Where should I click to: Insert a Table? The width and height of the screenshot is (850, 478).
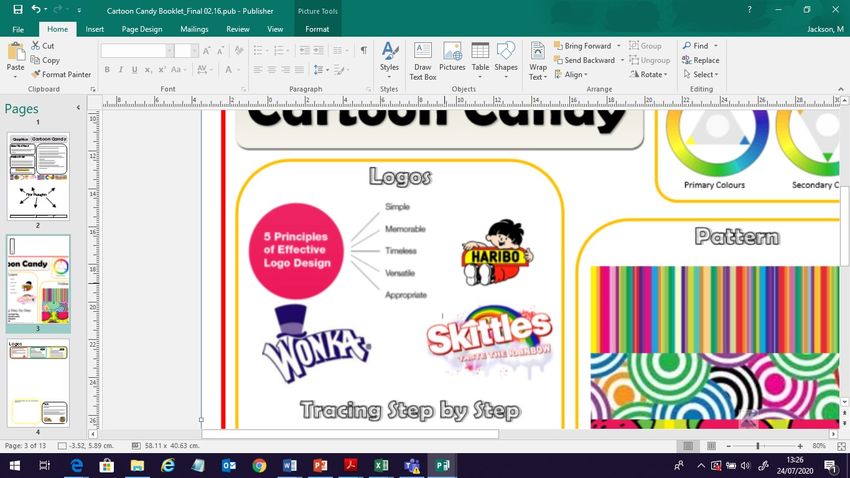point(480,60)
